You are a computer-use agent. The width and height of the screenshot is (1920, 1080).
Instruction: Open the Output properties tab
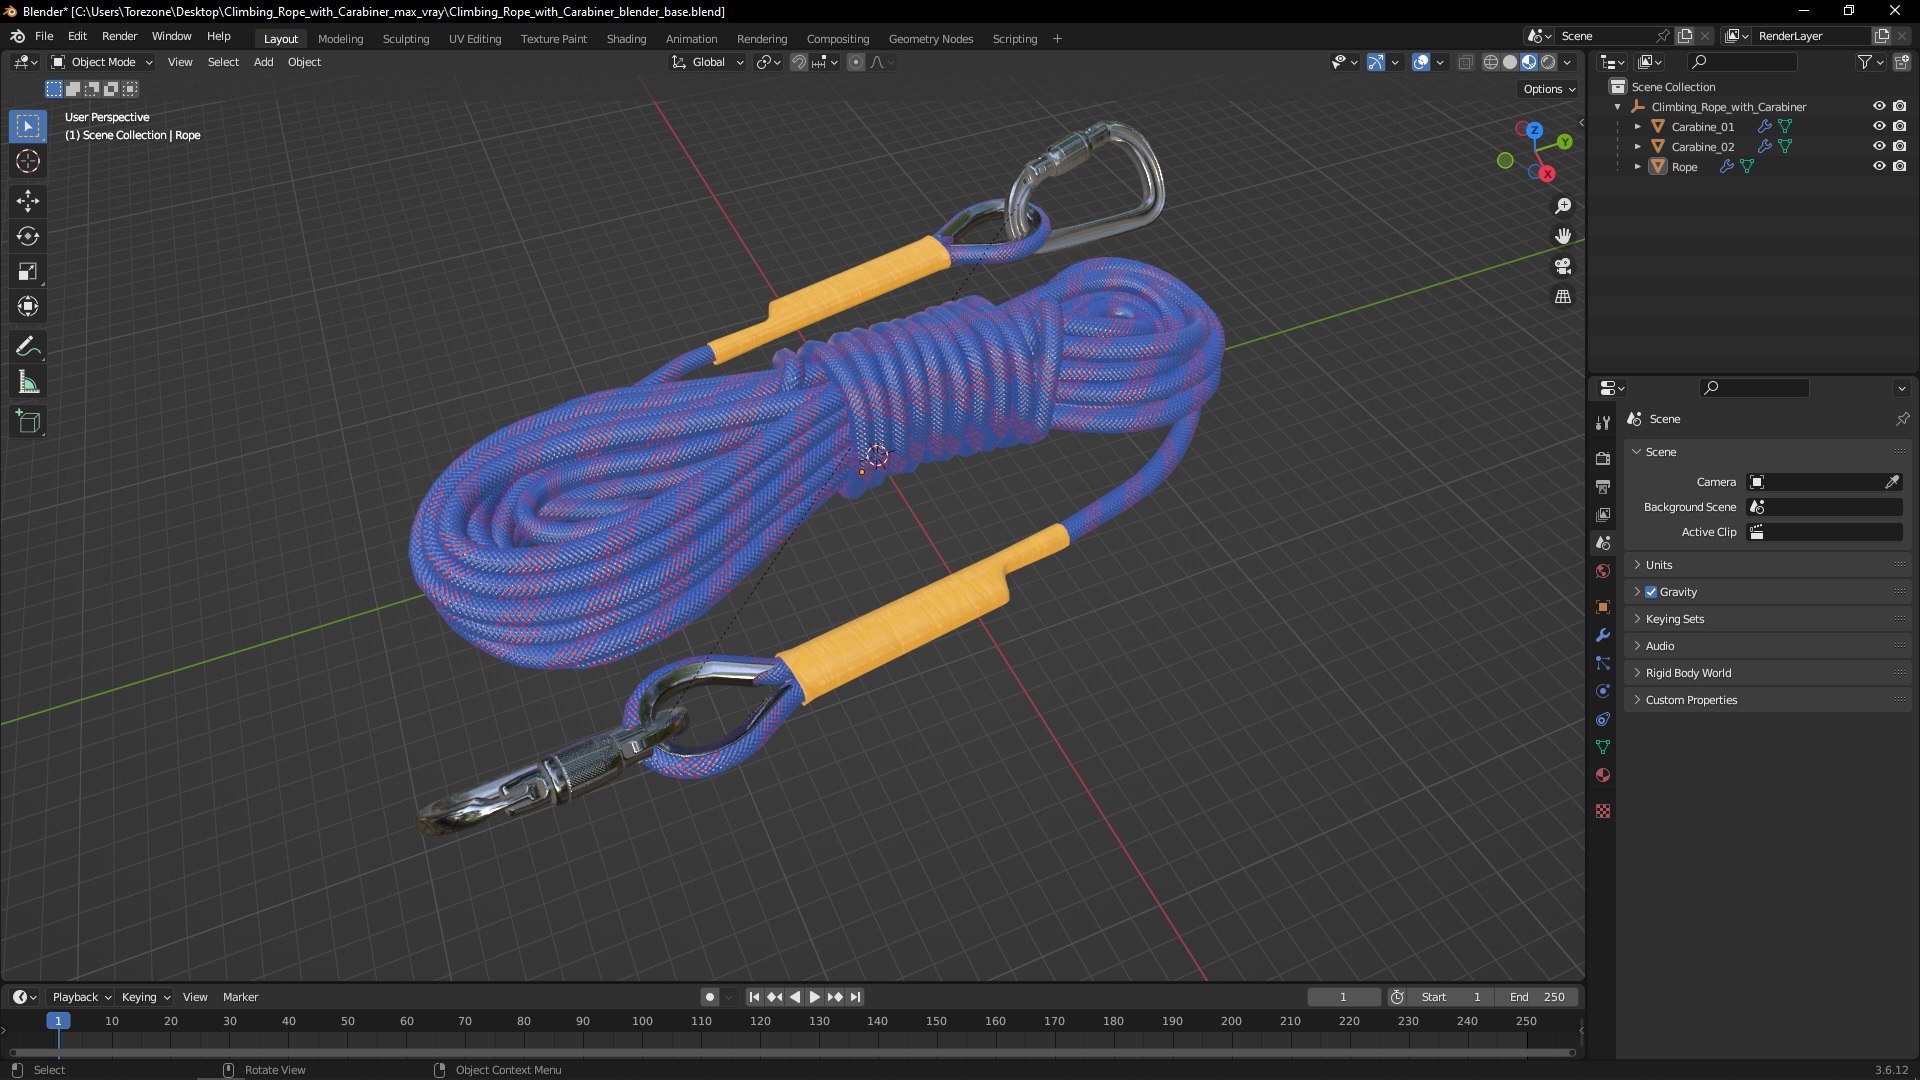tap(1603, 487)
